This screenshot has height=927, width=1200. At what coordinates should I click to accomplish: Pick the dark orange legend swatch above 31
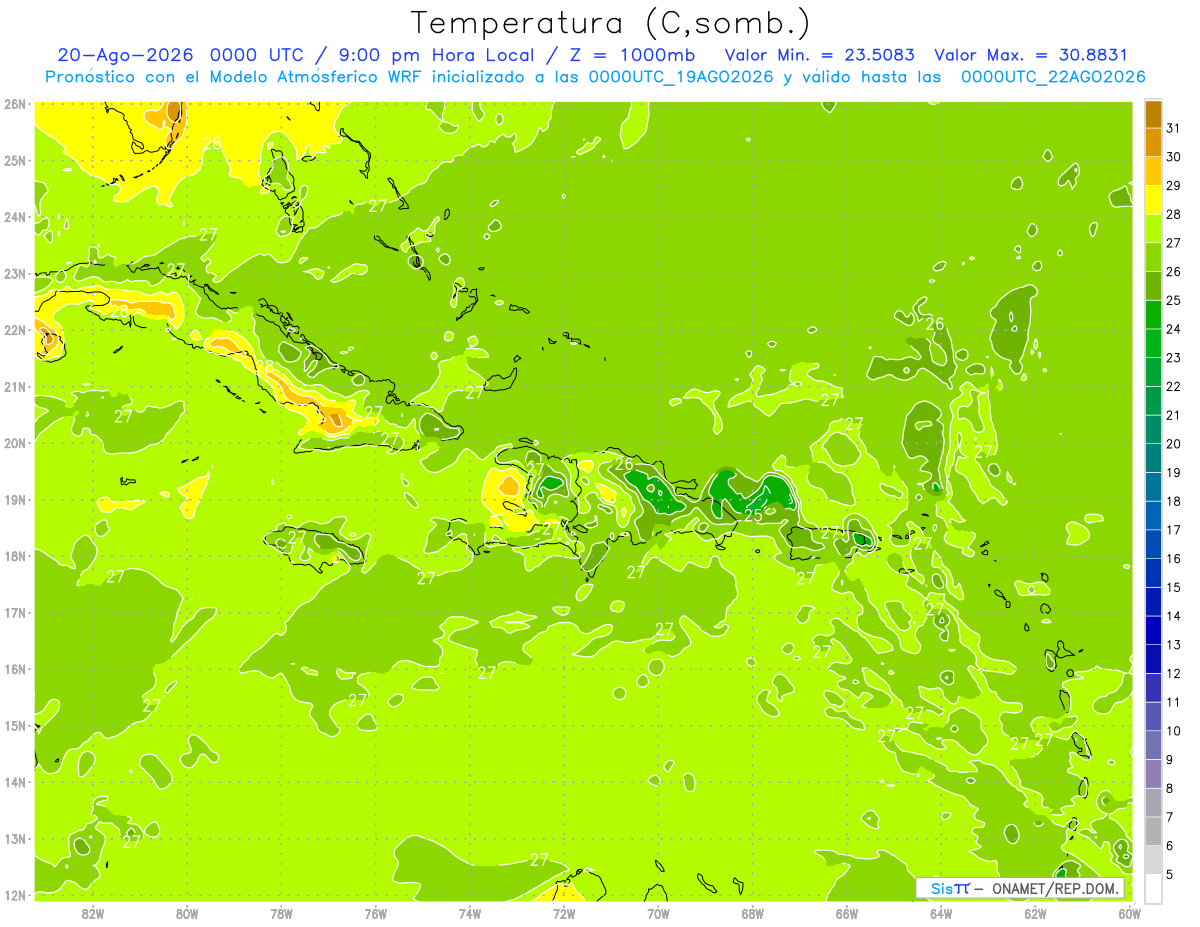[x=1153, y=114]
